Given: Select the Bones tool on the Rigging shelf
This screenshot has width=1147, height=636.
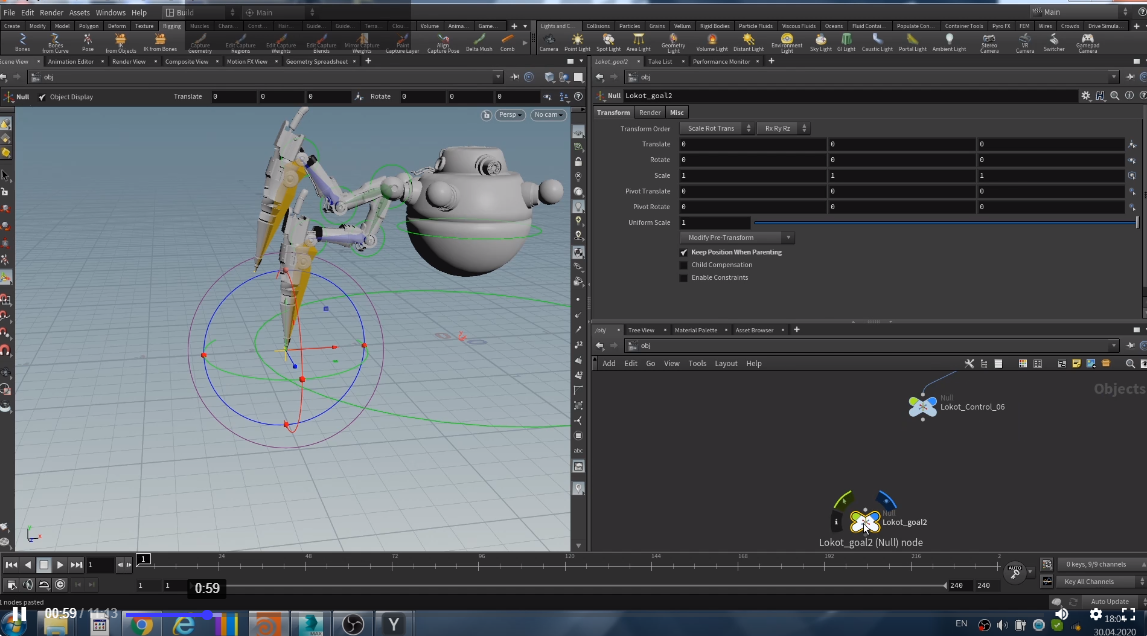Looking at the screenshot, I should click(22, 41).
